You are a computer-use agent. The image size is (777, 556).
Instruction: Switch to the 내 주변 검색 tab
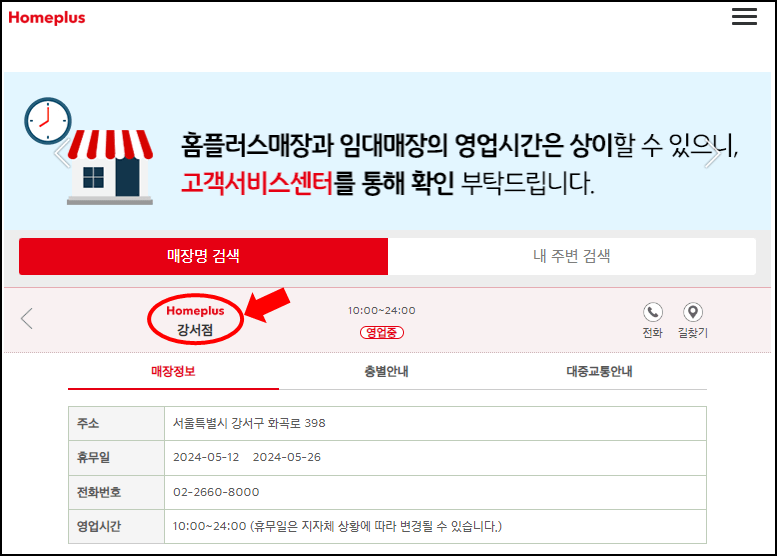point(572,256)
